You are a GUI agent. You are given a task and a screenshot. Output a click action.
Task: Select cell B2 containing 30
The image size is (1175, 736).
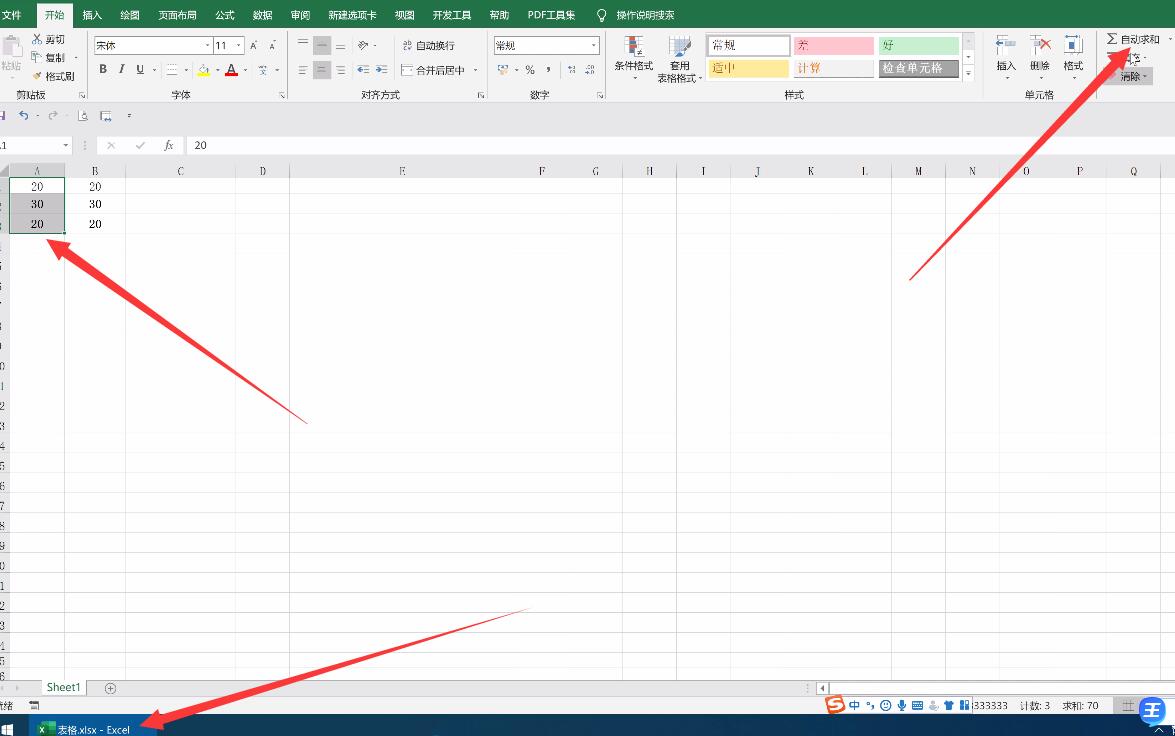click(x=95, y=205)
